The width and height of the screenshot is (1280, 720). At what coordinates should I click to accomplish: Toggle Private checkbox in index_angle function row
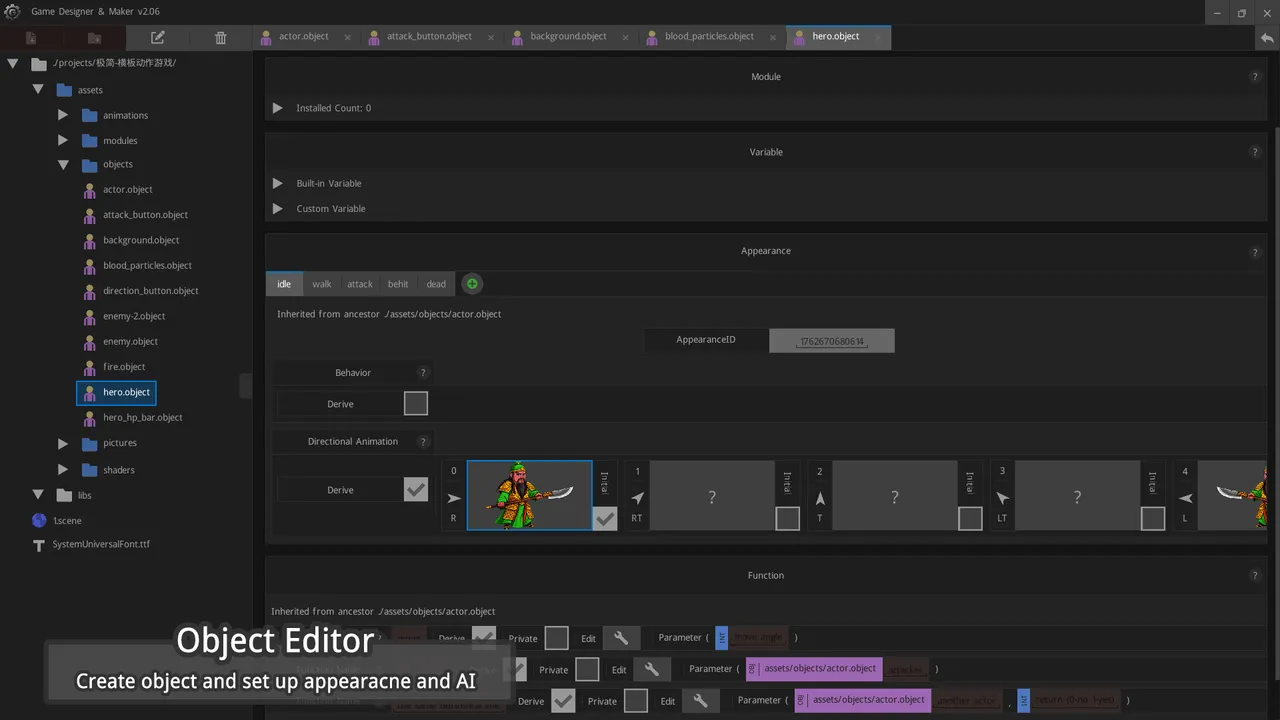(556, 638)
